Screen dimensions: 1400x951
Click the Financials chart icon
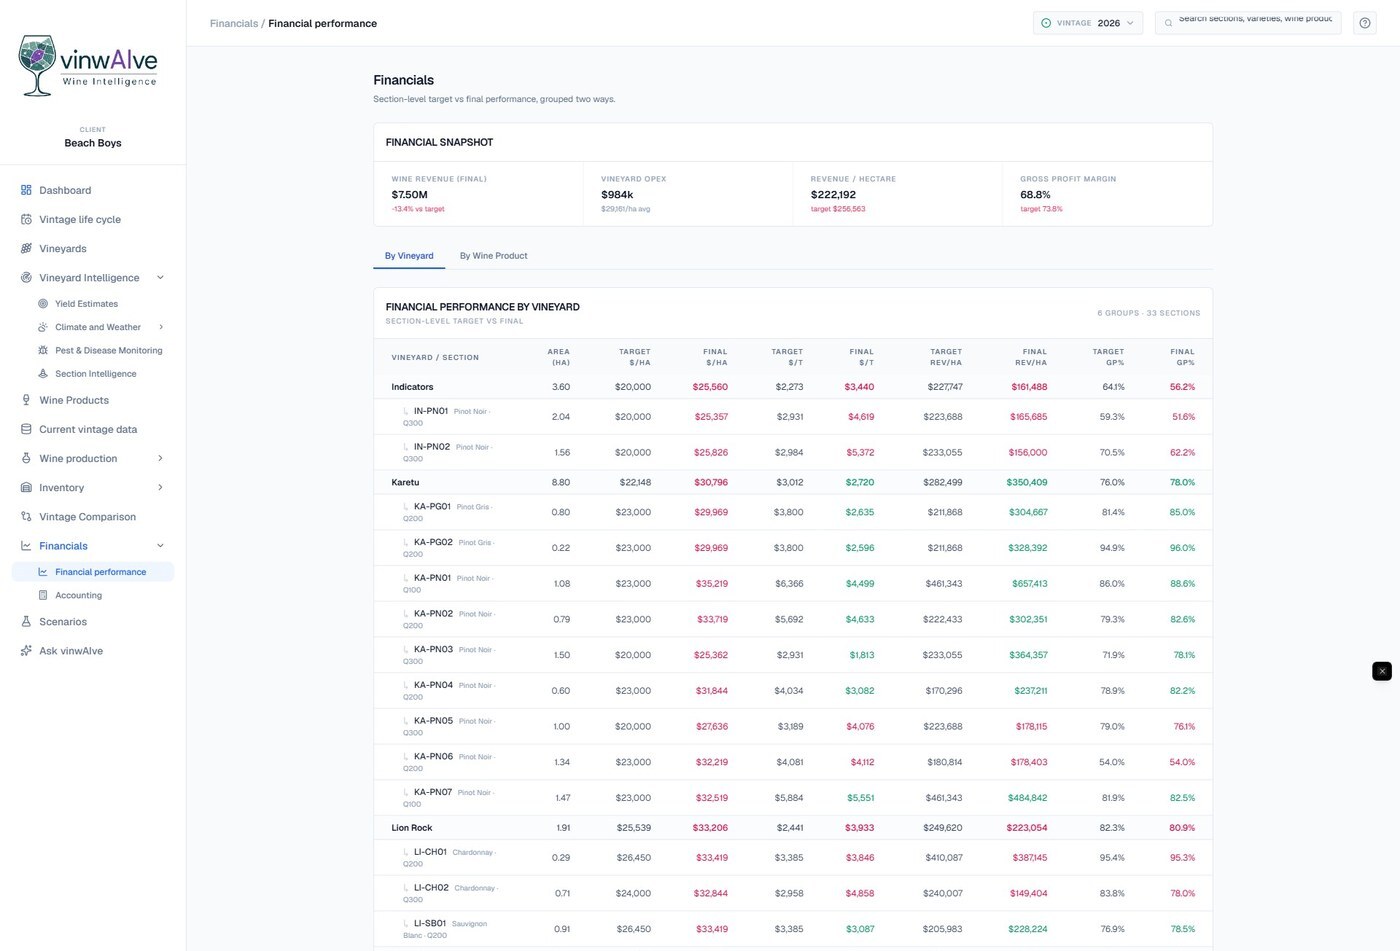[26, 546]
